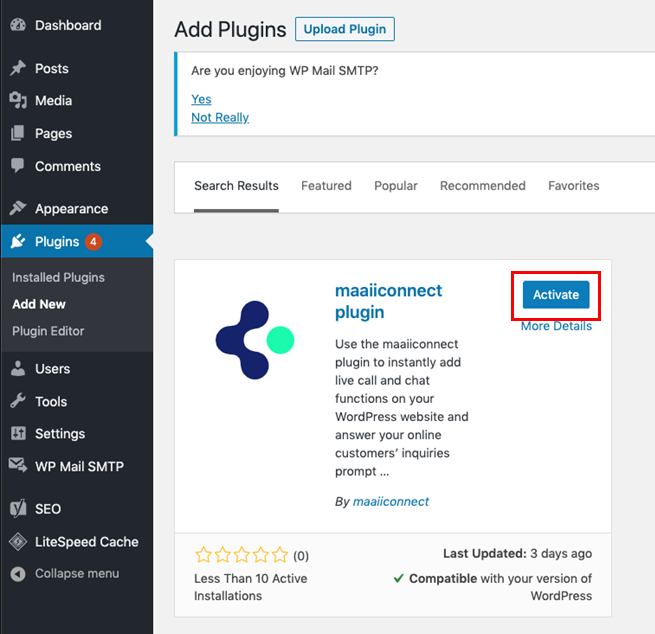655x634 pixels.
Task: Open Installed Plugins submenu
Action: click(x=58, y=277)
